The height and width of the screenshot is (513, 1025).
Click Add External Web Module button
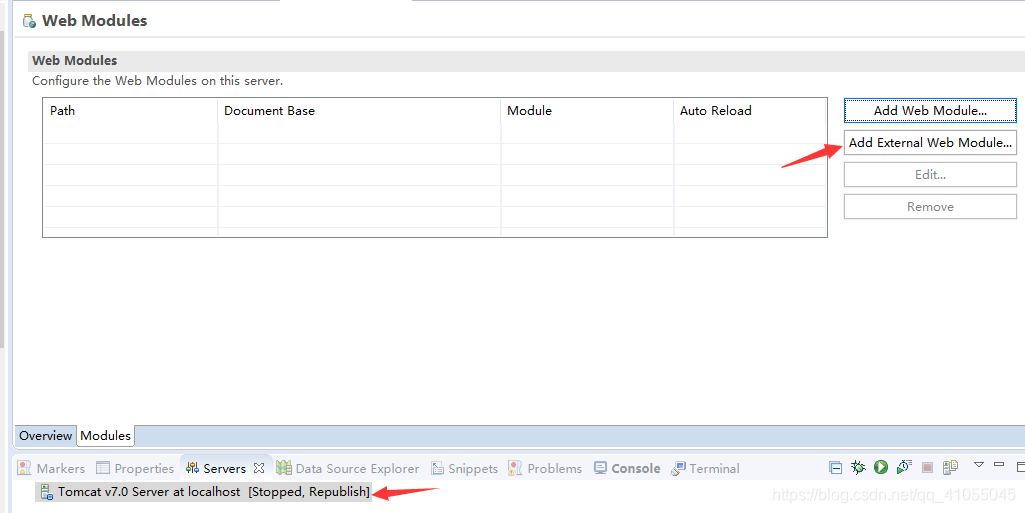click(x=930, y=142)
